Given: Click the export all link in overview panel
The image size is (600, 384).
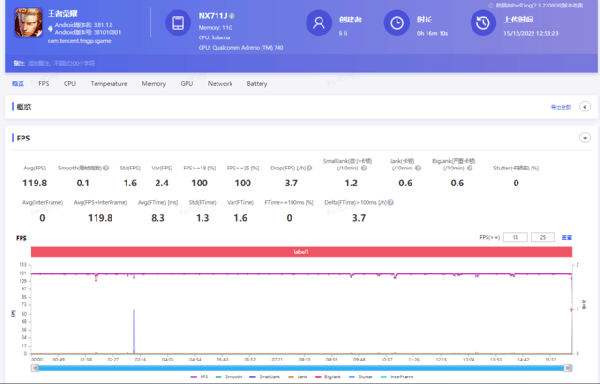Looking at the screenshot, I should point(561,107).
